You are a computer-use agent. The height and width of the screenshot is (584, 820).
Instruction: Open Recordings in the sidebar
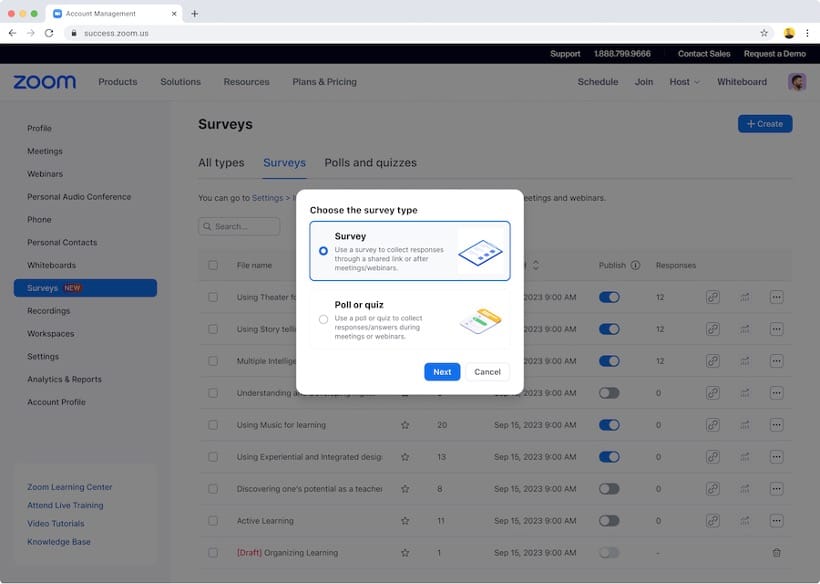click(49, 311)
